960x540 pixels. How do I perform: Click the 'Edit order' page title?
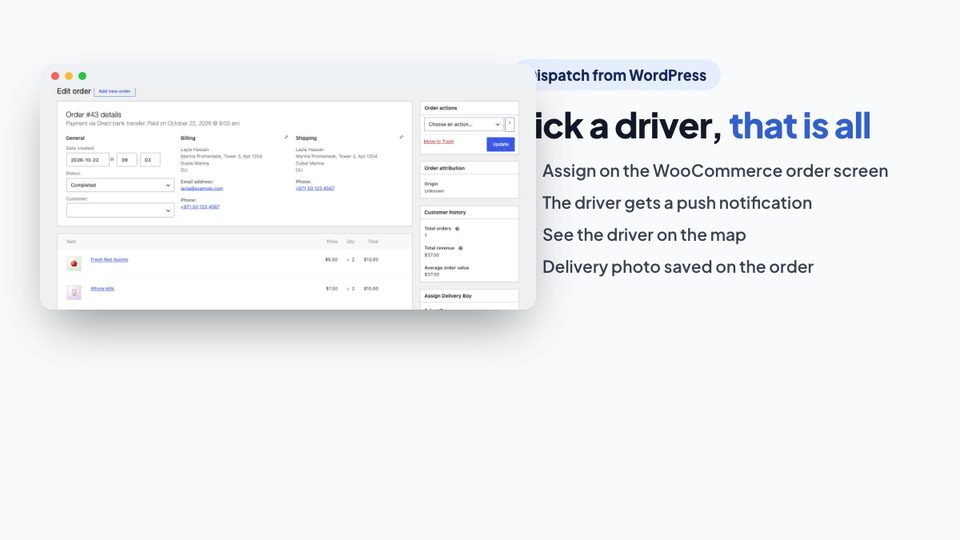click(x=73, y=91)
